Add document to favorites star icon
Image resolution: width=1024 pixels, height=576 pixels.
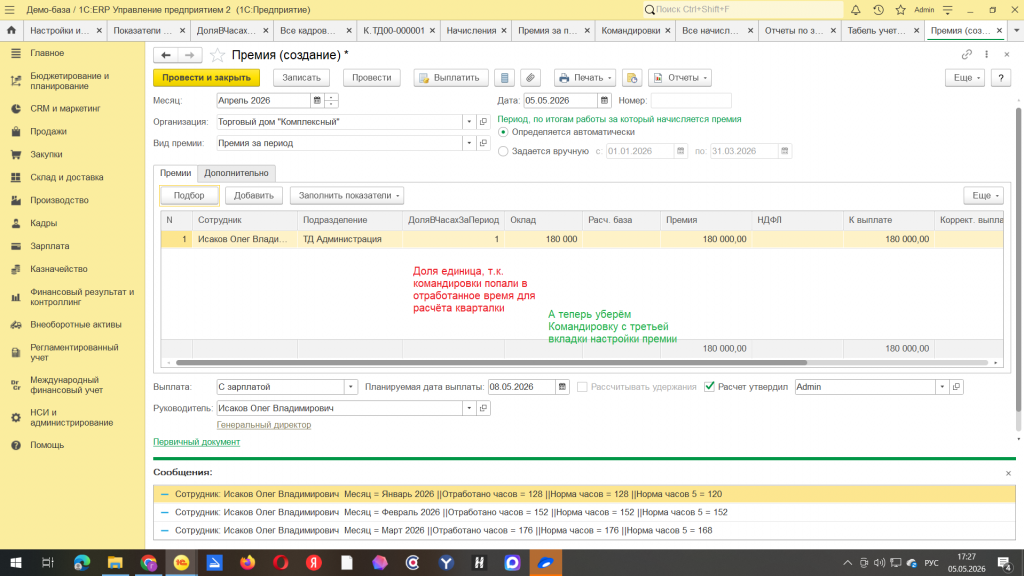[217, 55]
